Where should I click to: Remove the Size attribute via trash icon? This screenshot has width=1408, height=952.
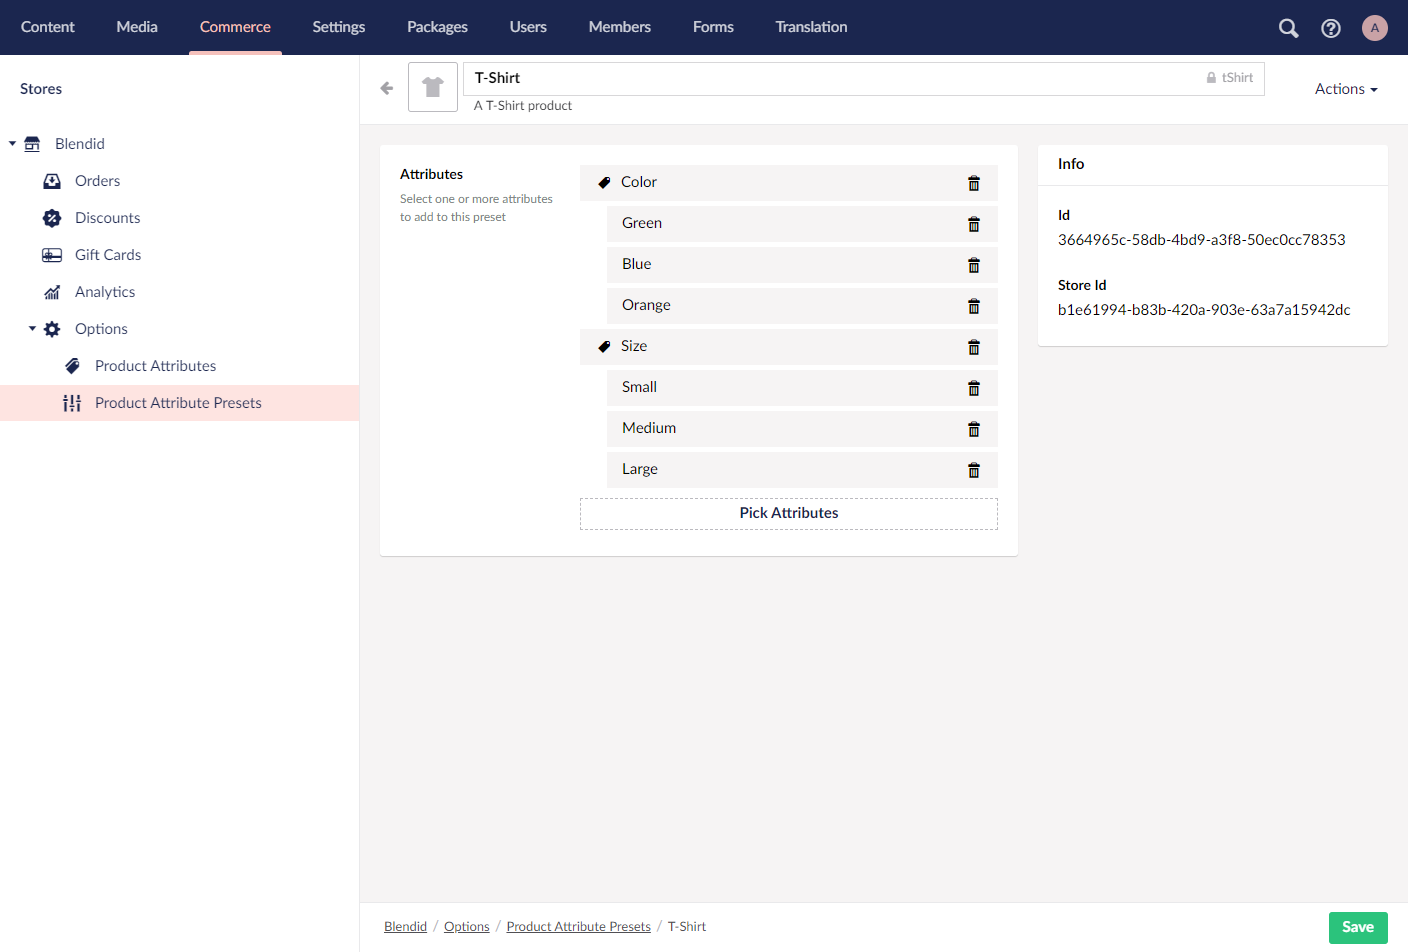point(973,347)
